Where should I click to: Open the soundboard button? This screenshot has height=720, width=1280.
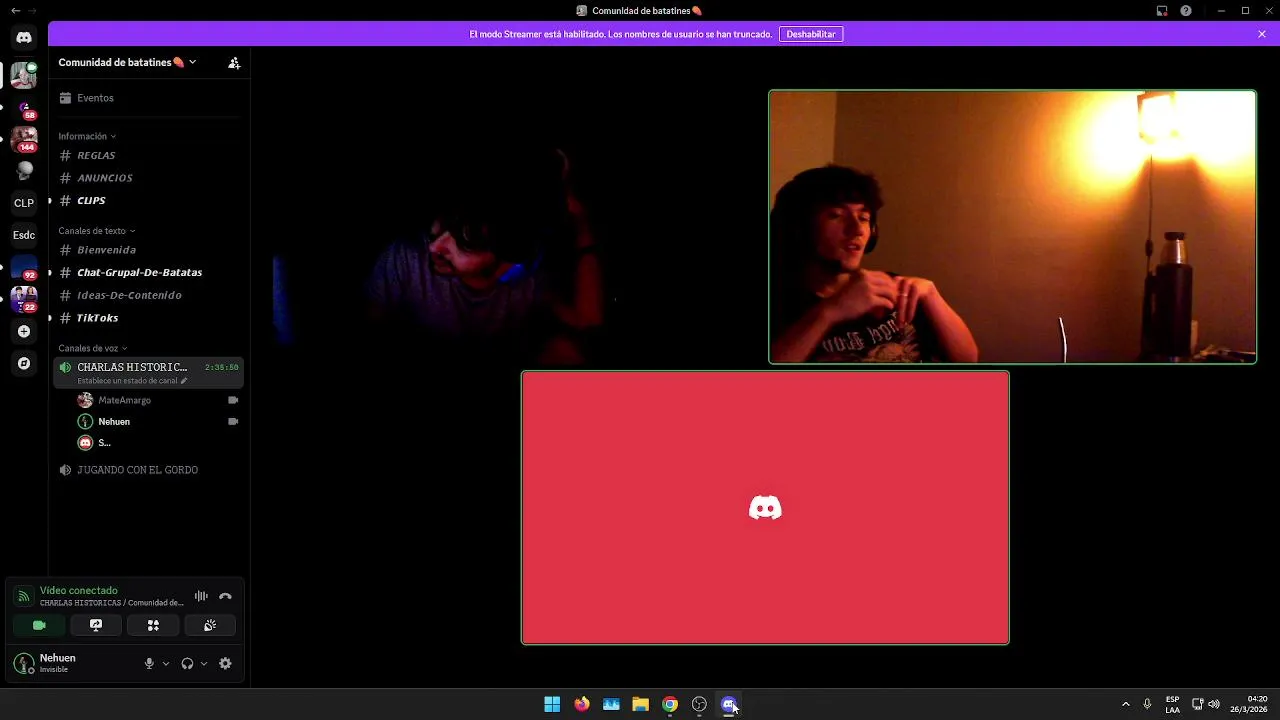210,625
